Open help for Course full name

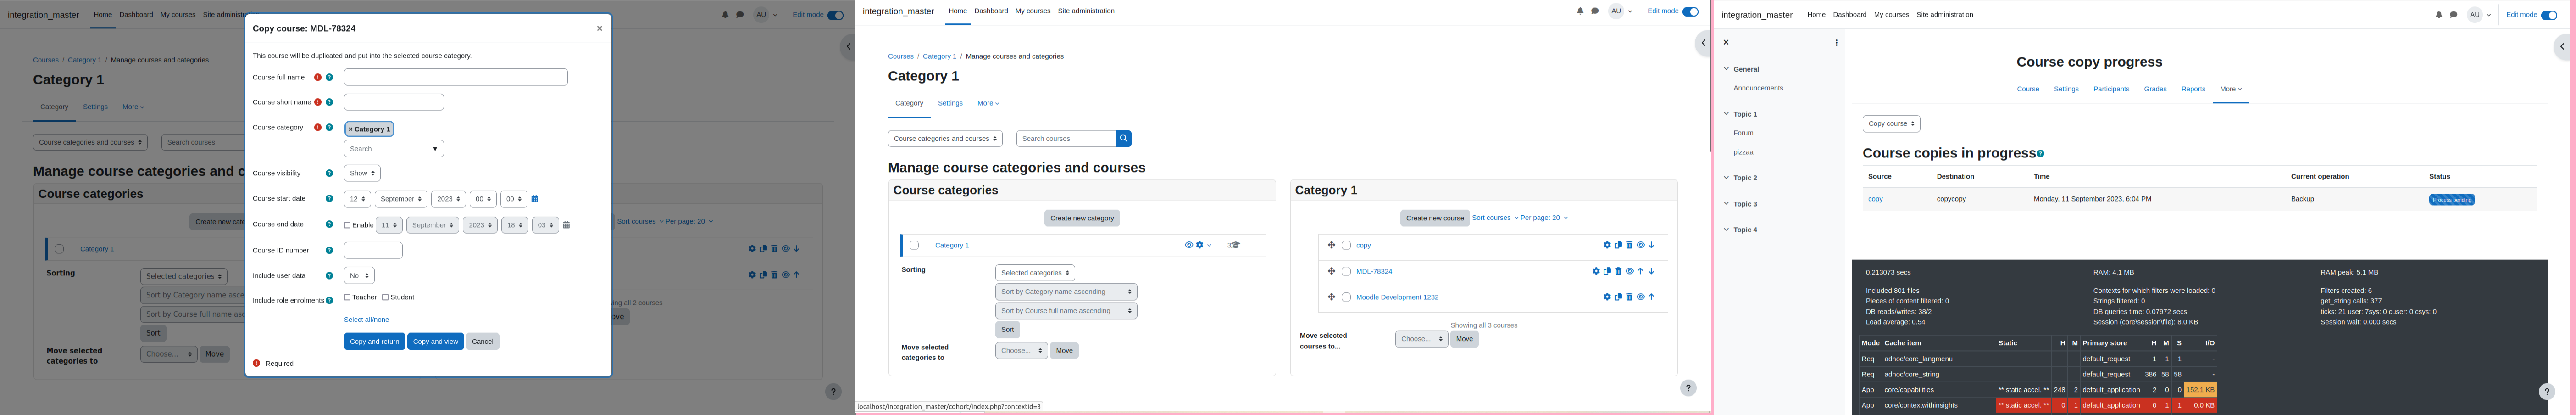point(329,77)
